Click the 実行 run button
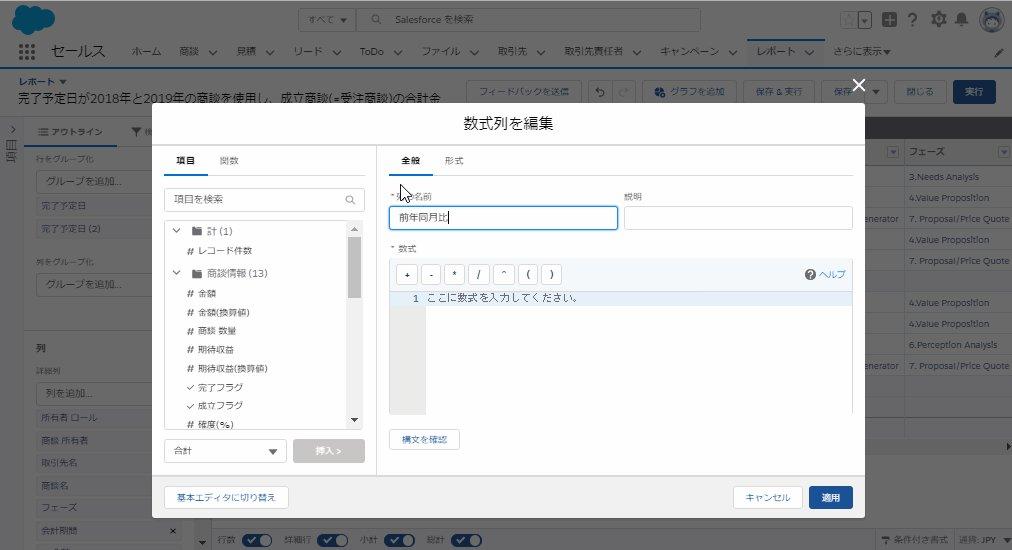The height and width of the screenshot is (550, 1012). point(974,92)
